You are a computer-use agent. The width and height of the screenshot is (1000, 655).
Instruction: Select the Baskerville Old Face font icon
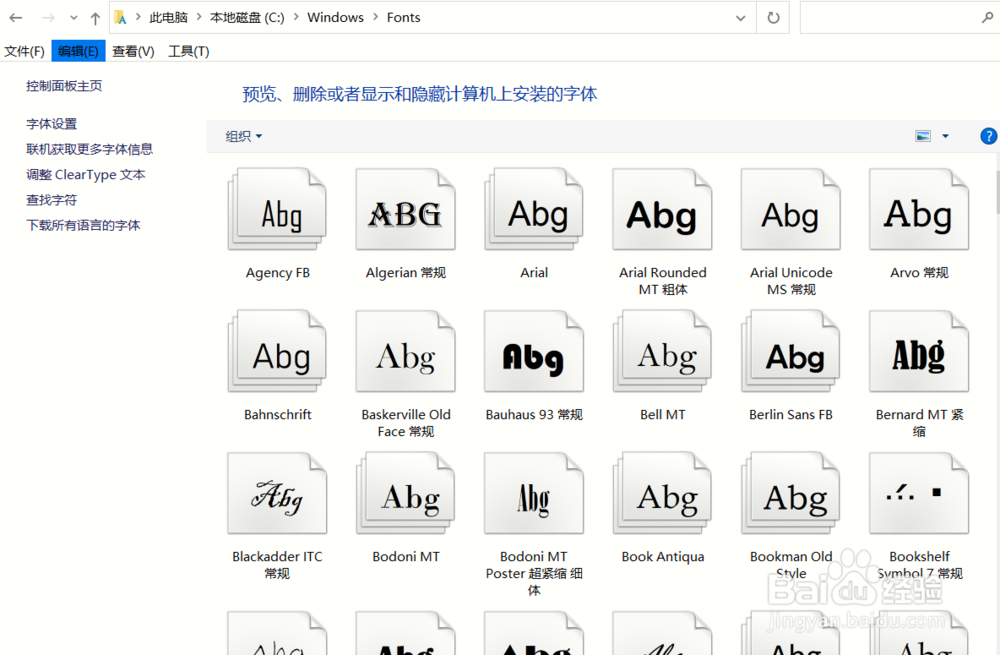point(406,351)
